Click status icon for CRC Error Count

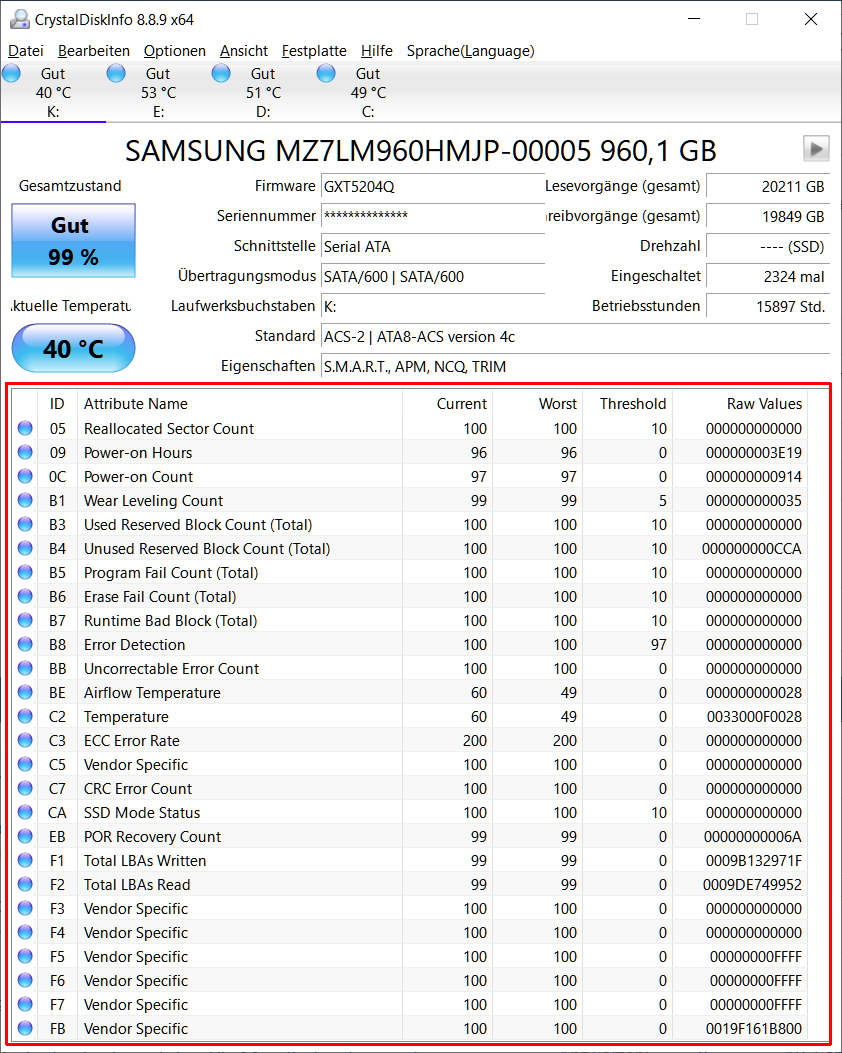coord(25,788)
